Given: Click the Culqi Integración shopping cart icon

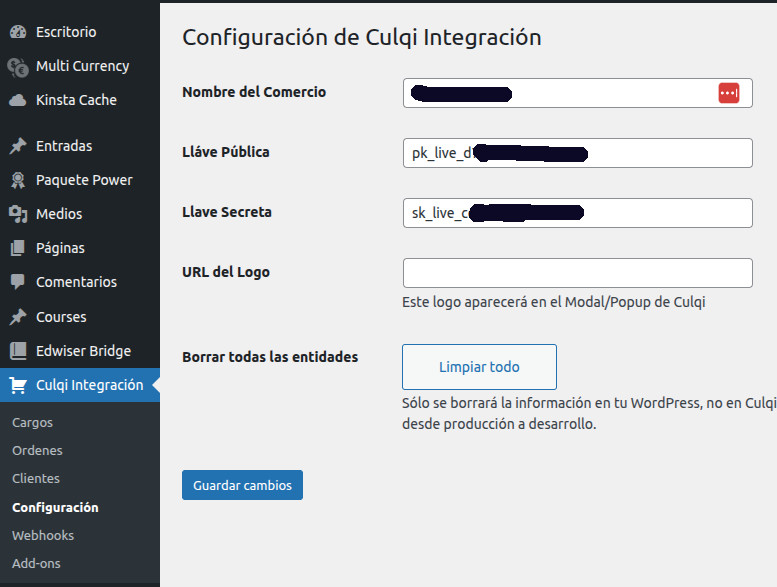Looking at the screenshot, I should point(18,385).
